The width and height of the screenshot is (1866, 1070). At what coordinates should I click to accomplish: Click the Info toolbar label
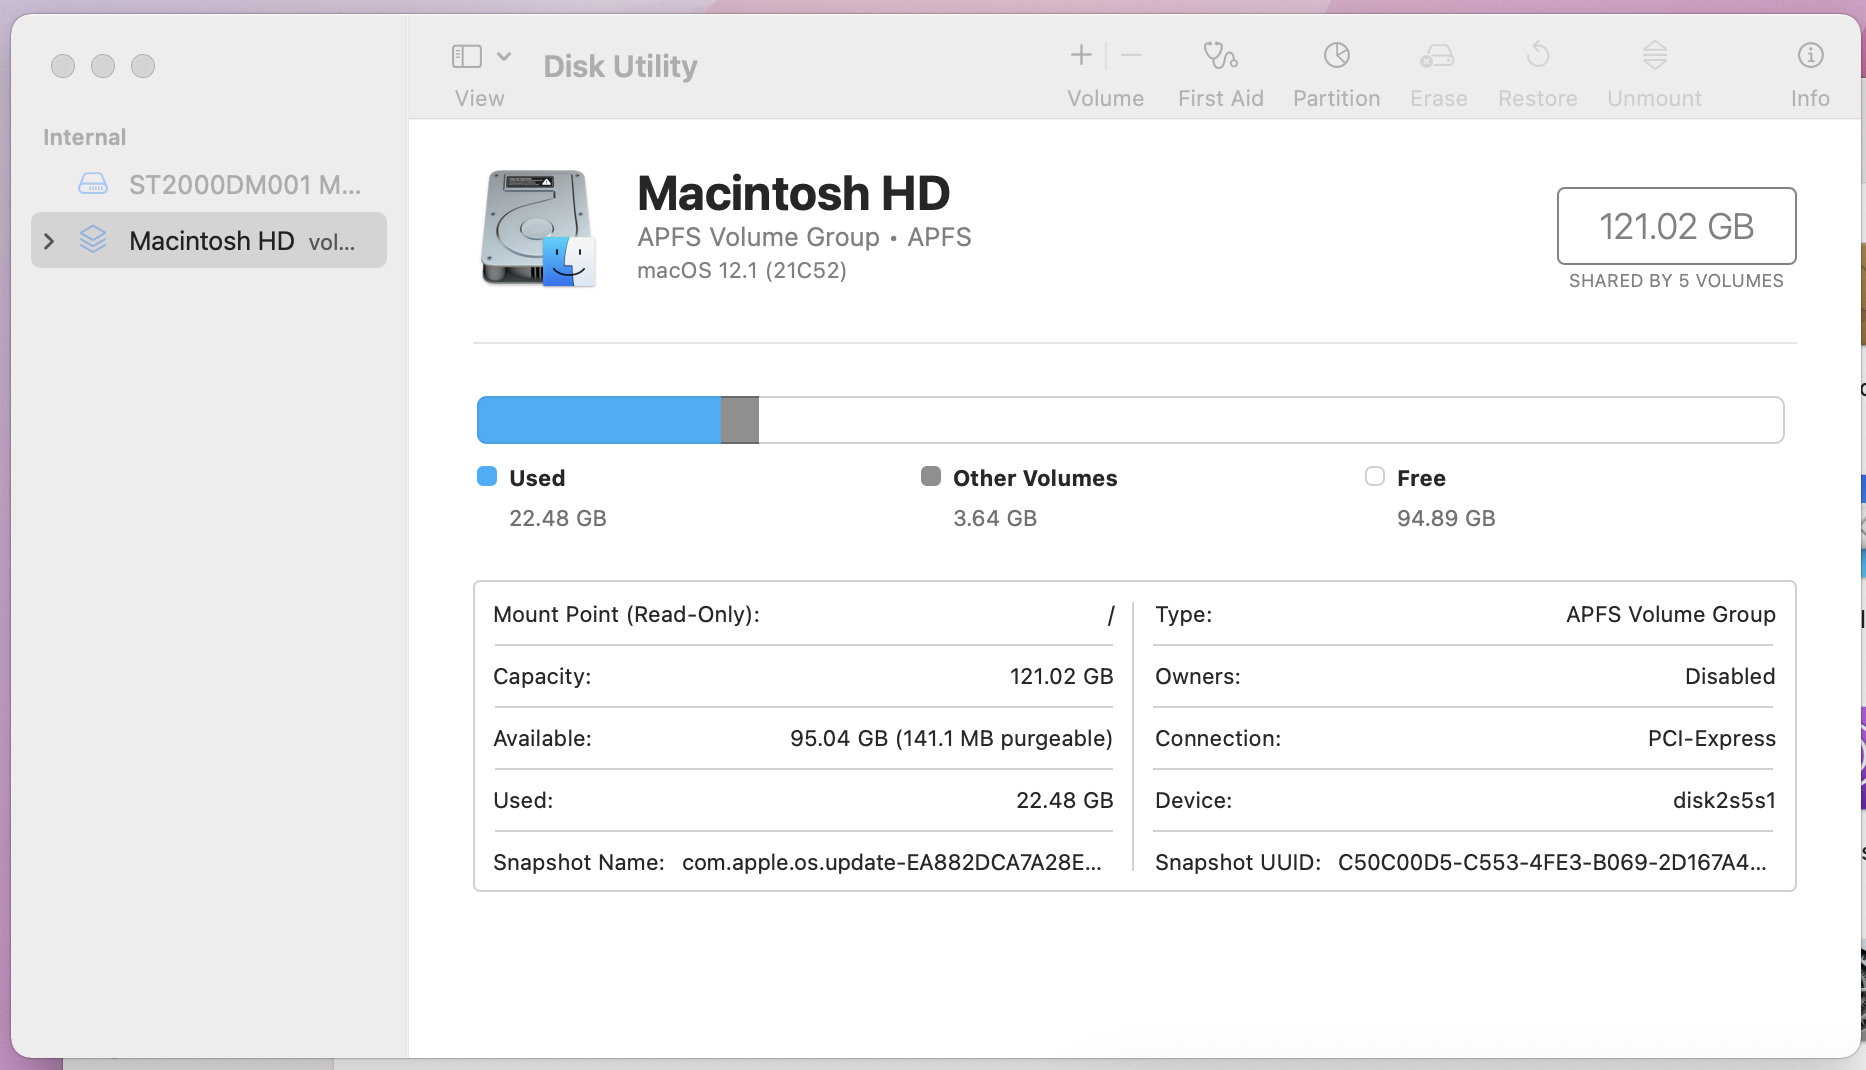coord(1810,98)
